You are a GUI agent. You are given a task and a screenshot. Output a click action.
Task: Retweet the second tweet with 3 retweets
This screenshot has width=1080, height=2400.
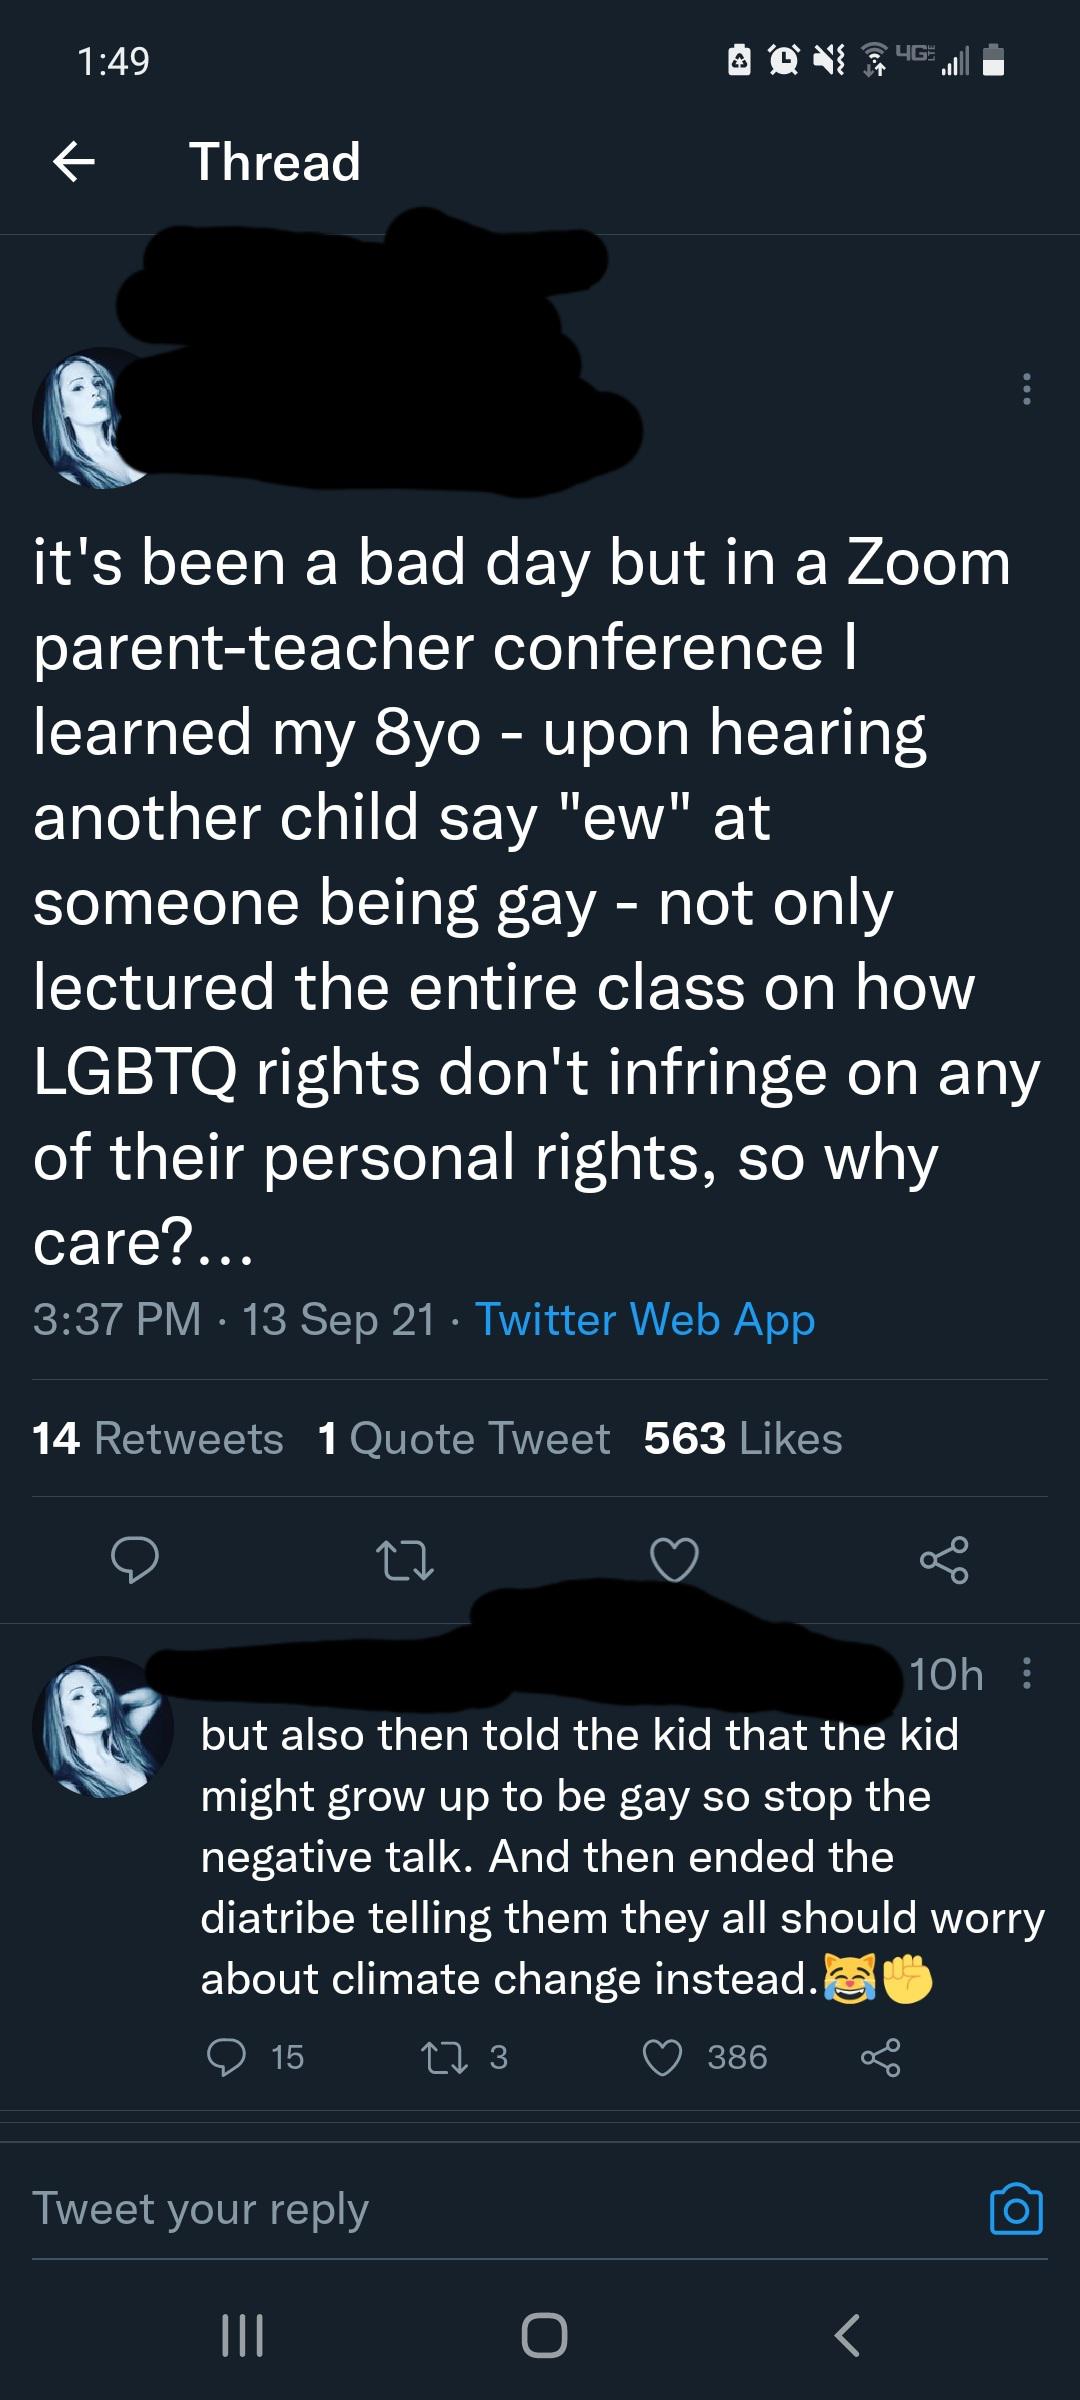tap(445, 2057)
